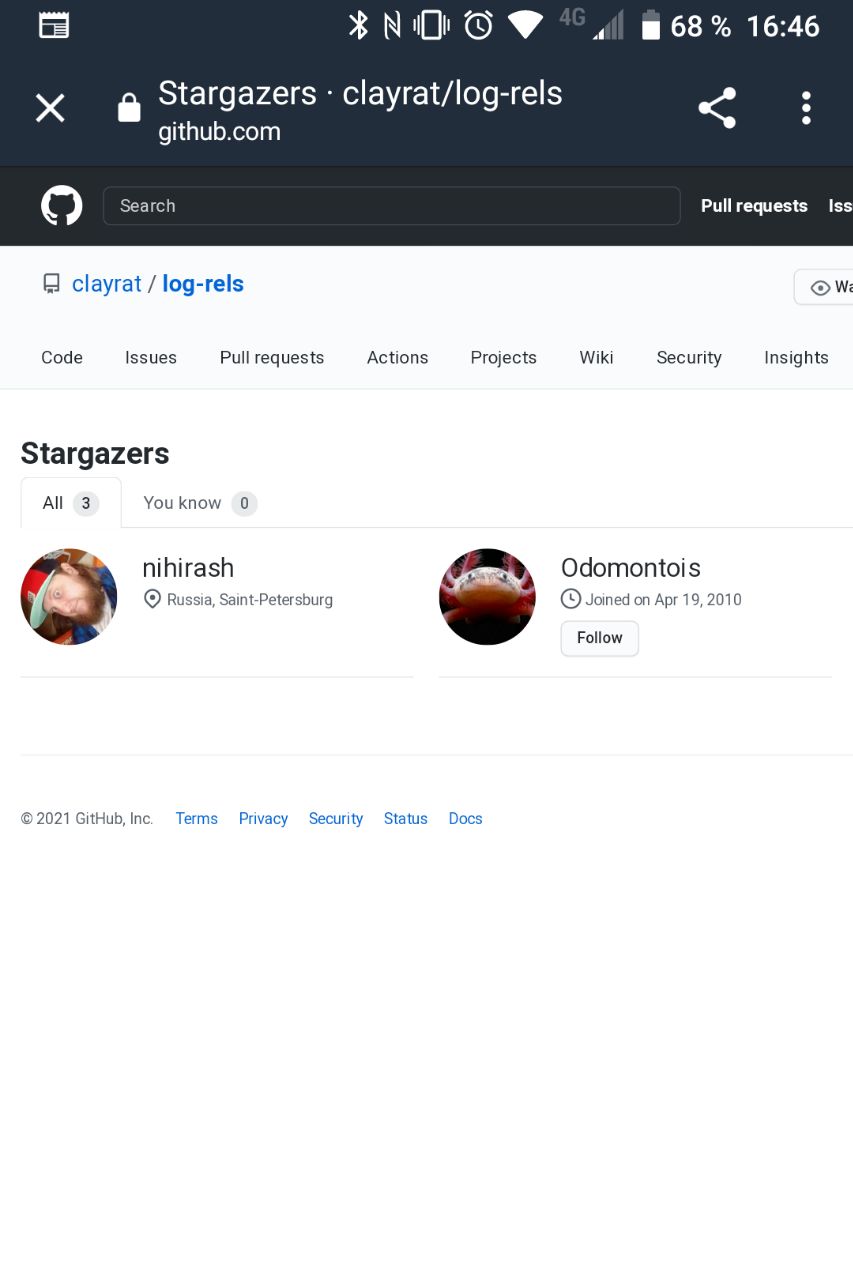Tap the lock site security icon
The image size is (853, 1280).
(x=129, y=108)
